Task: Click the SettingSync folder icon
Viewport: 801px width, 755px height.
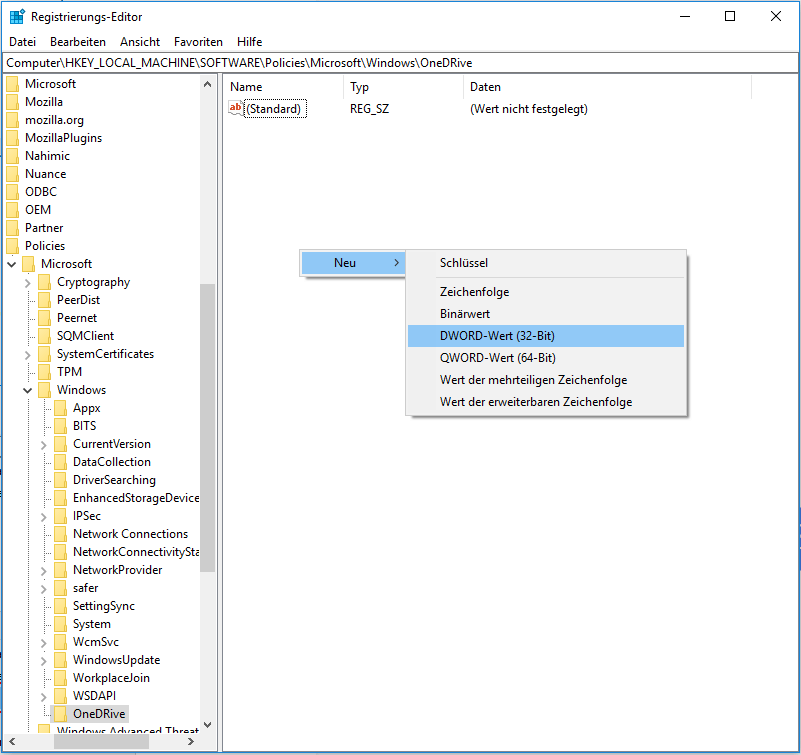Action: click(x=60, y=606)
